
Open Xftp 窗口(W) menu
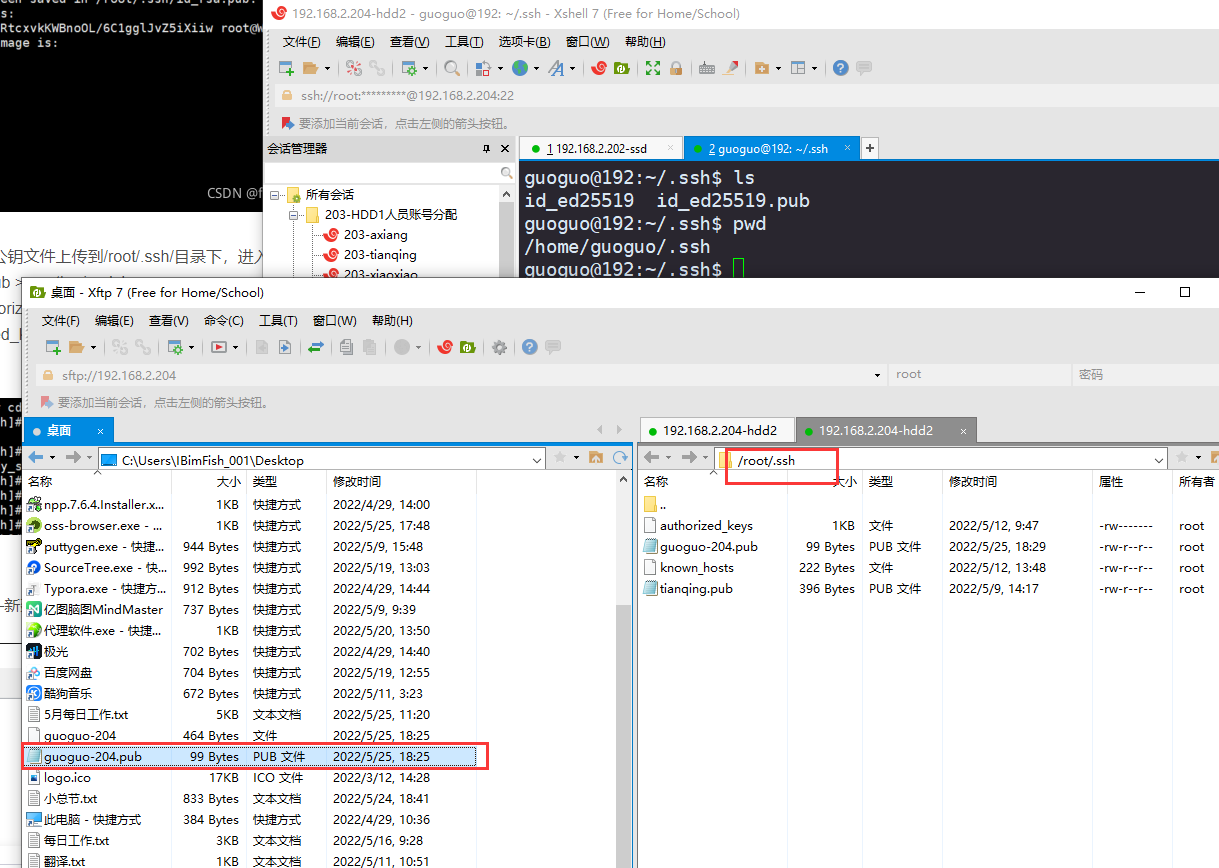click(334, 321)
